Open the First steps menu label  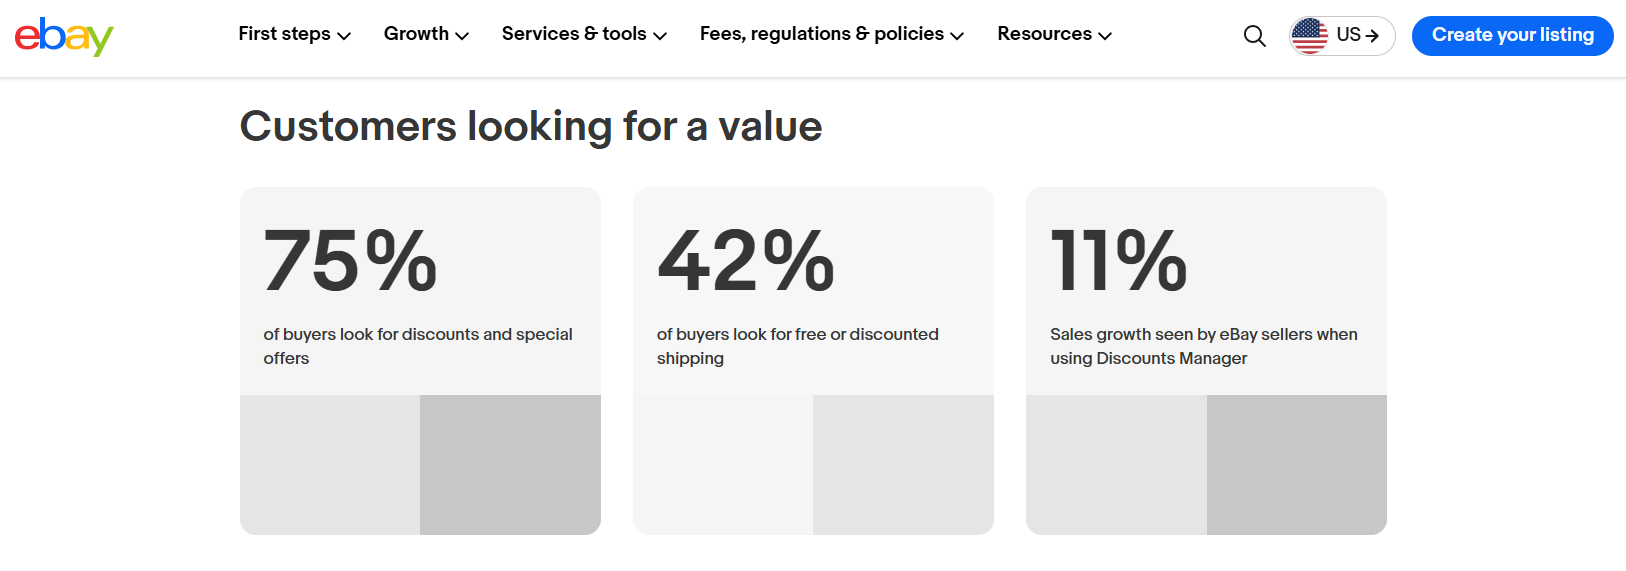[284, 34]
